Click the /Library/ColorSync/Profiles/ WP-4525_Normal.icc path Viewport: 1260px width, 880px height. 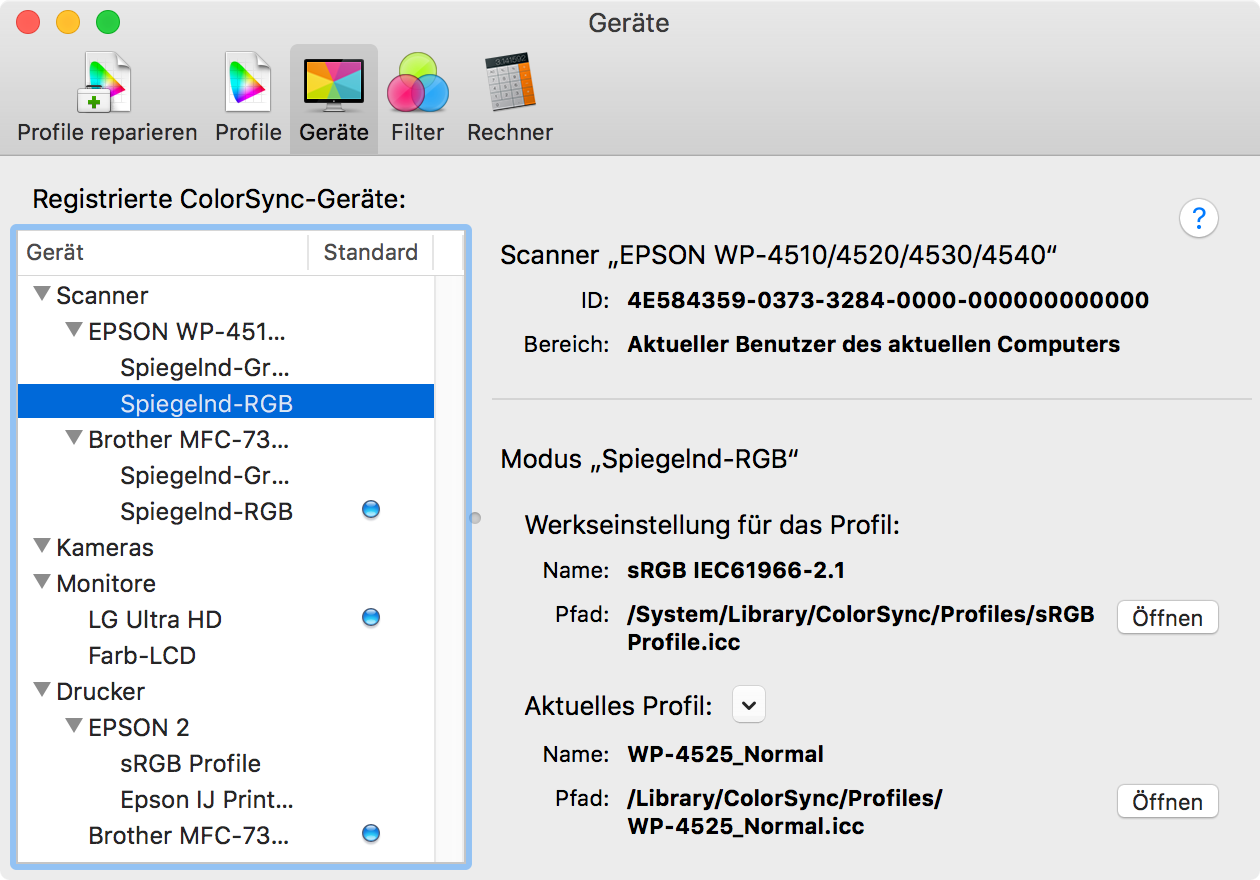coord(785,812)
